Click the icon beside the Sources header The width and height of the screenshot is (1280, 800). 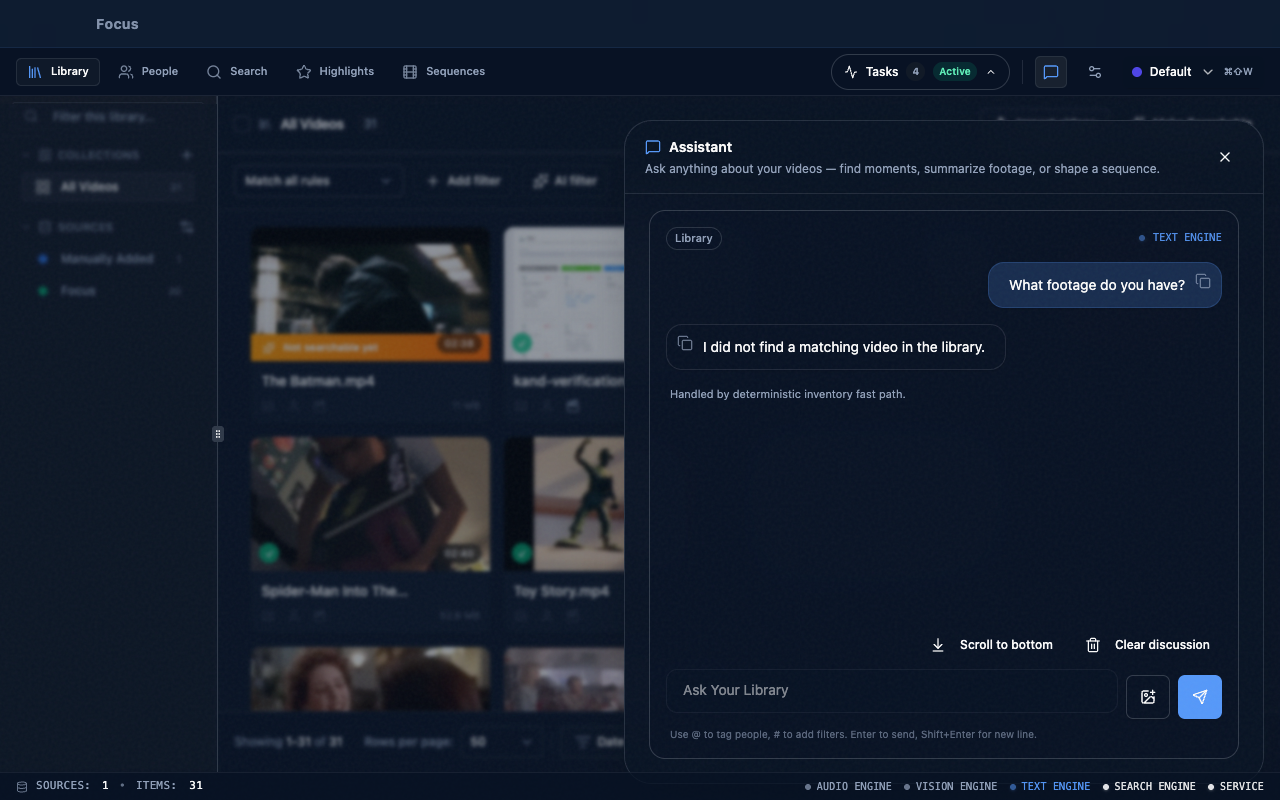click(186, 227)
